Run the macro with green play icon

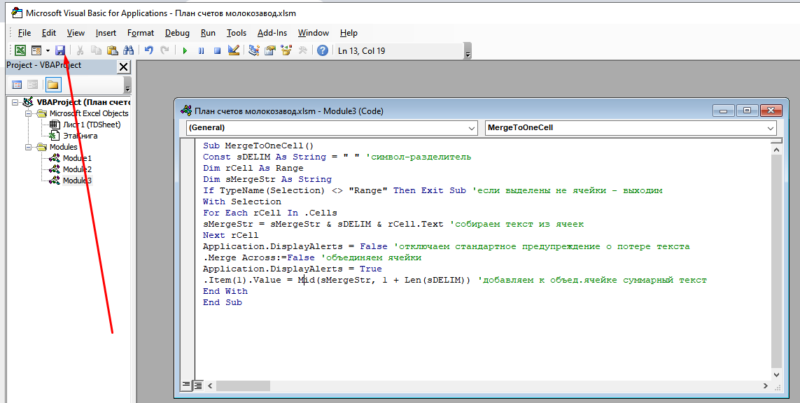click(x=185, y=51)
